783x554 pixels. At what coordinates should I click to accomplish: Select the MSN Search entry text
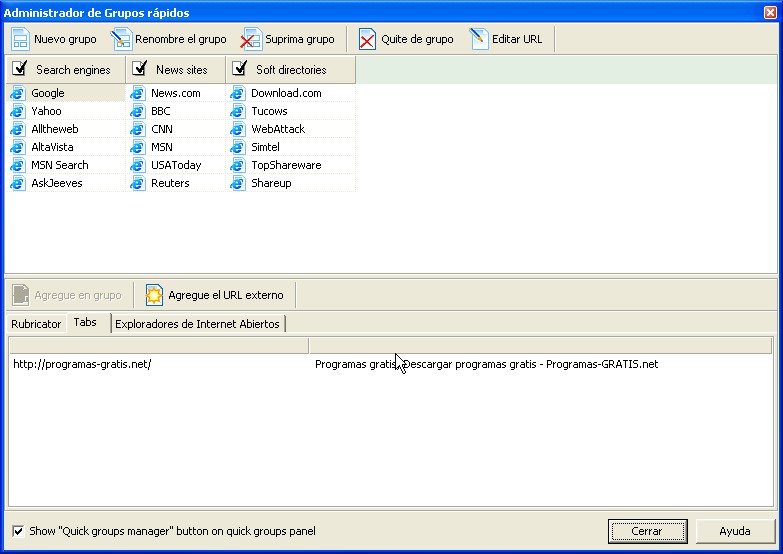59,165
